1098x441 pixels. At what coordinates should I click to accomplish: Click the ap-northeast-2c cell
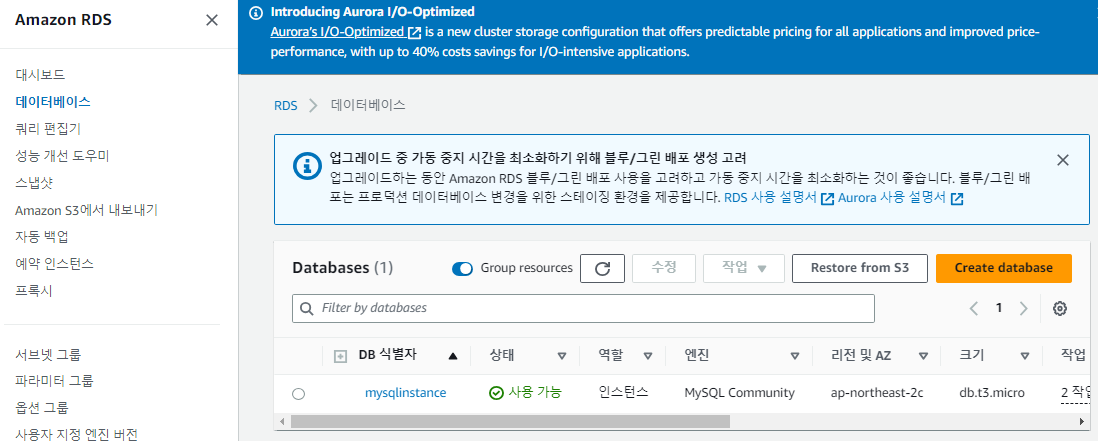point(877,393)
